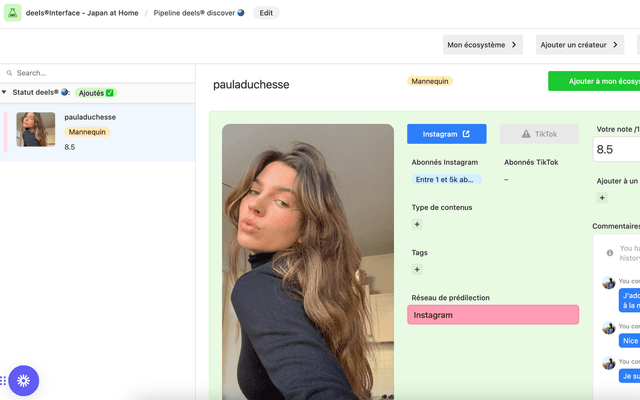Add a Type de contenus with plus
The image size is (640, 400).
pyautogui.click(x=417, y=224)
